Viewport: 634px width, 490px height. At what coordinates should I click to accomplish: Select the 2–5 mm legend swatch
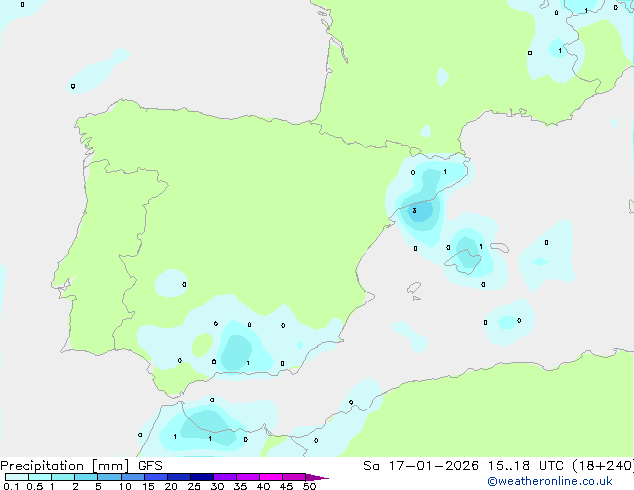point(86,477)
